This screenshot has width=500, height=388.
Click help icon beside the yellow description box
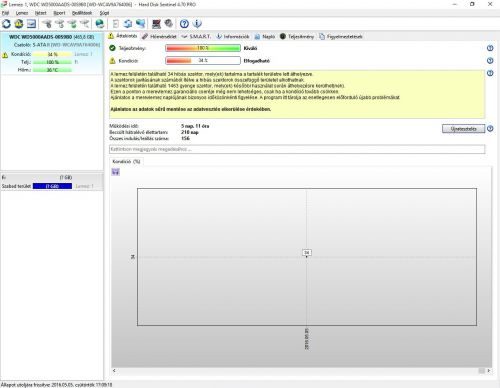(490, 73)
